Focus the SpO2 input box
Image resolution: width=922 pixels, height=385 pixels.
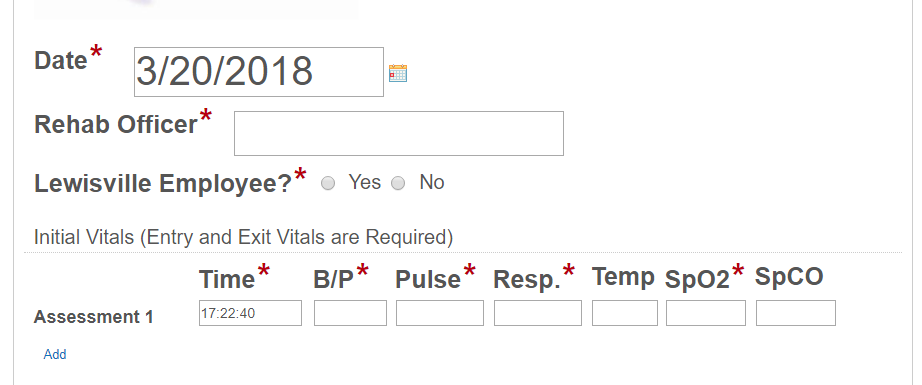point(706,313)
